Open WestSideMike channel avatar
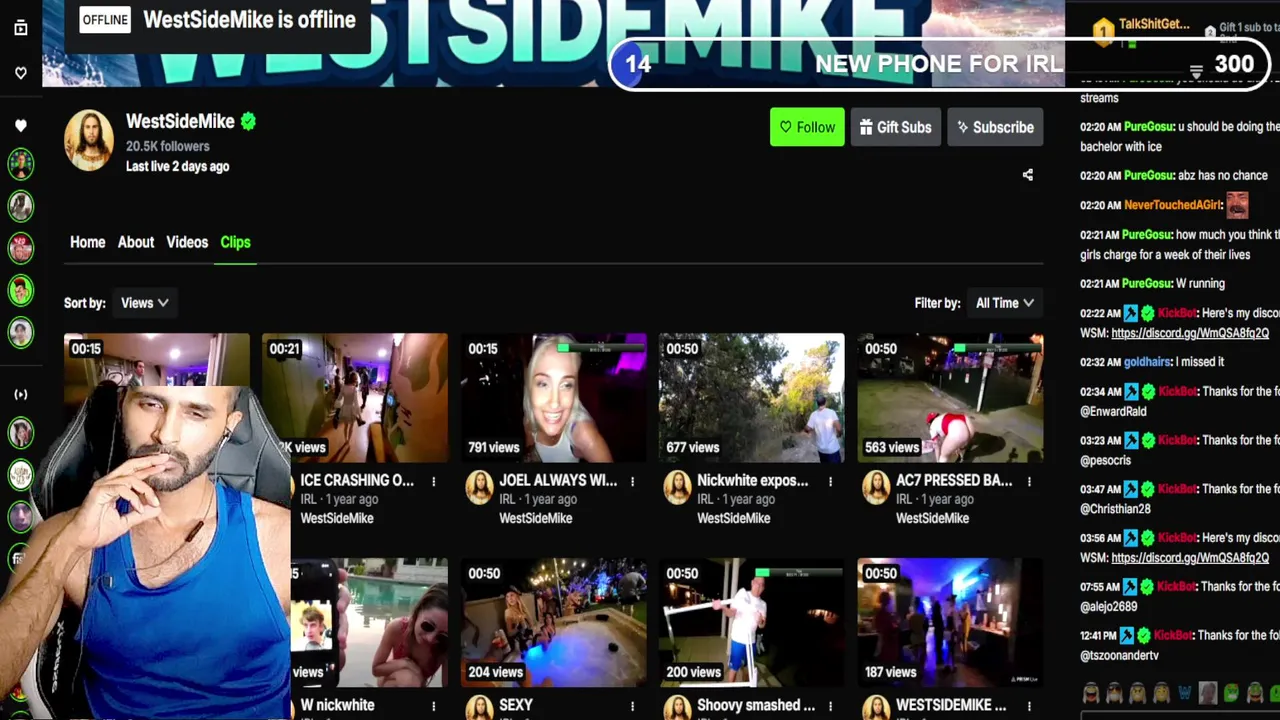1280x720 pixels. click(x=89, y=140)
